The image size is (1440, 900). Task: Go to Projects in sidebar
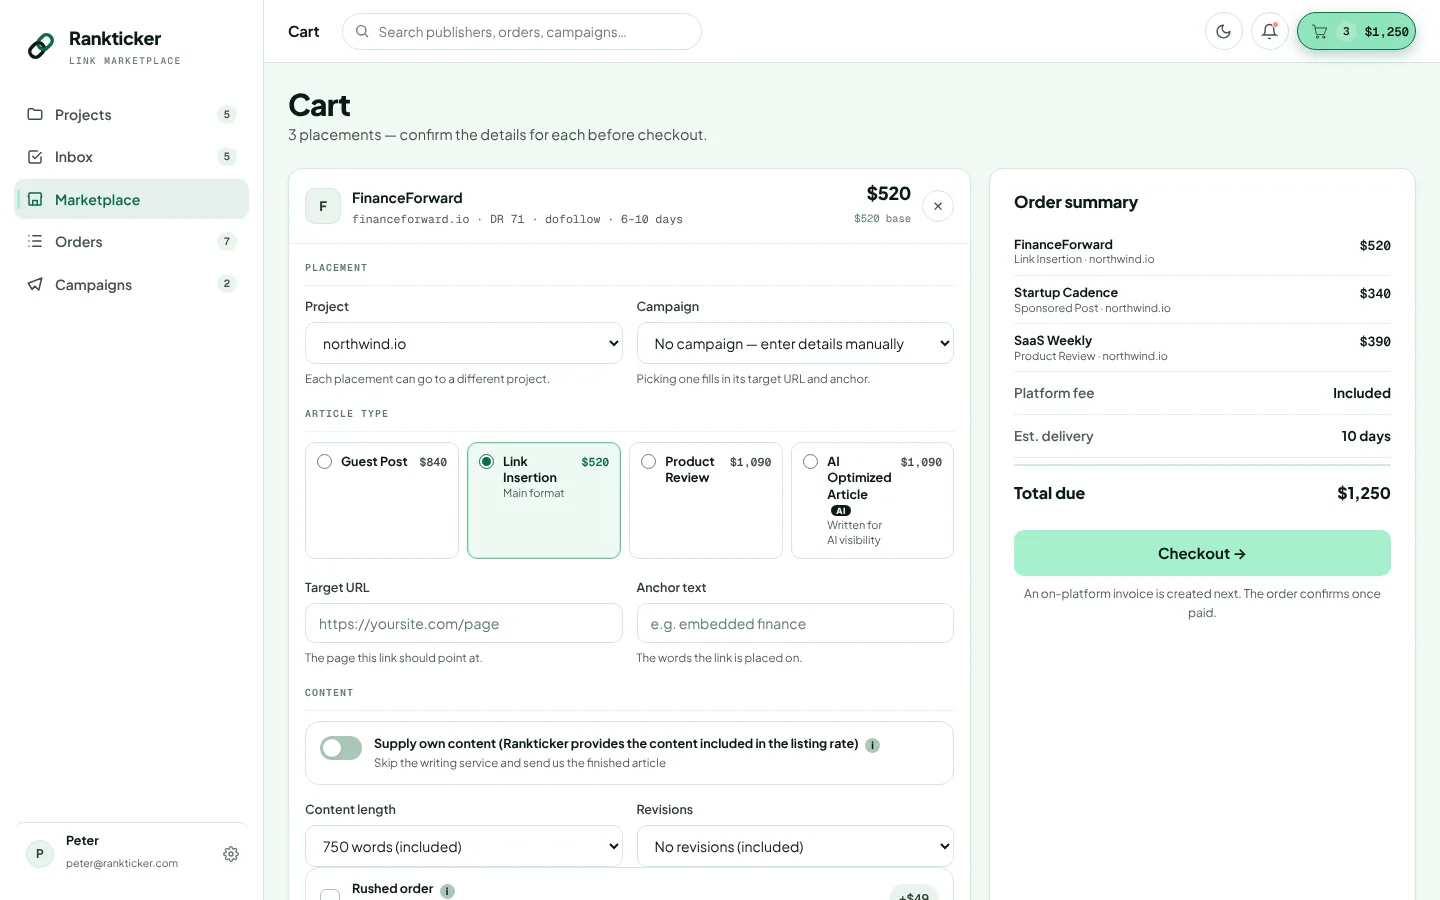[132, 114]
